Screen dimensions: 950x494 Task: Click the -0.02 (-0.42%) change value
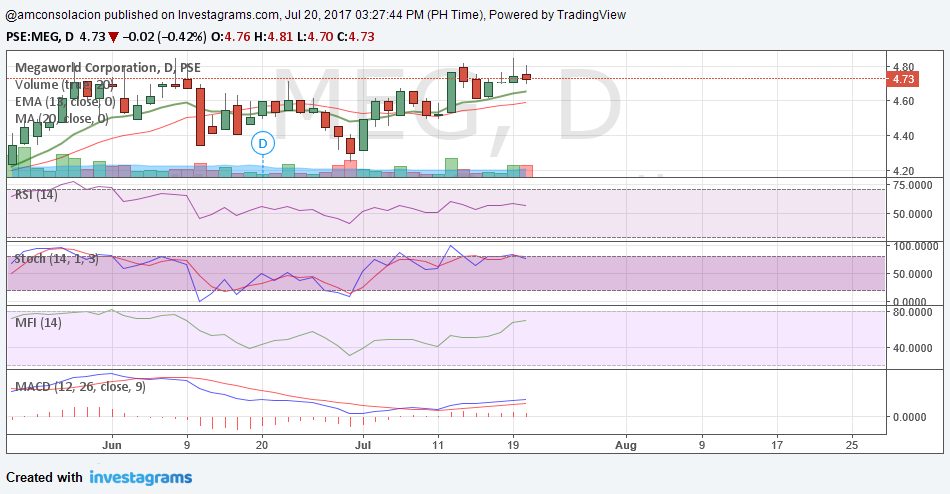[x=164, y=36]
